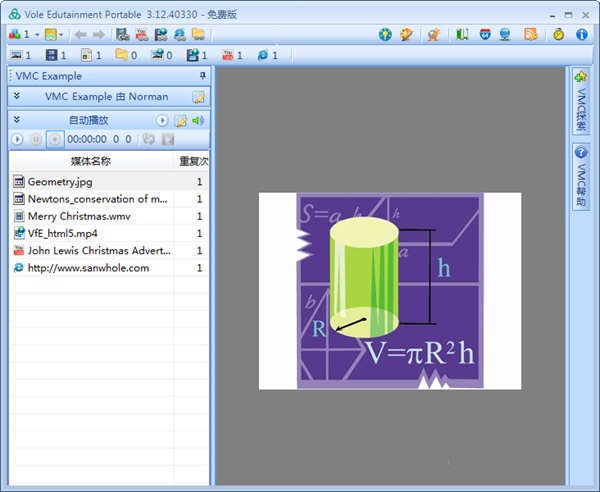Open the stopwatch timer icon

(x=559, y=34)
